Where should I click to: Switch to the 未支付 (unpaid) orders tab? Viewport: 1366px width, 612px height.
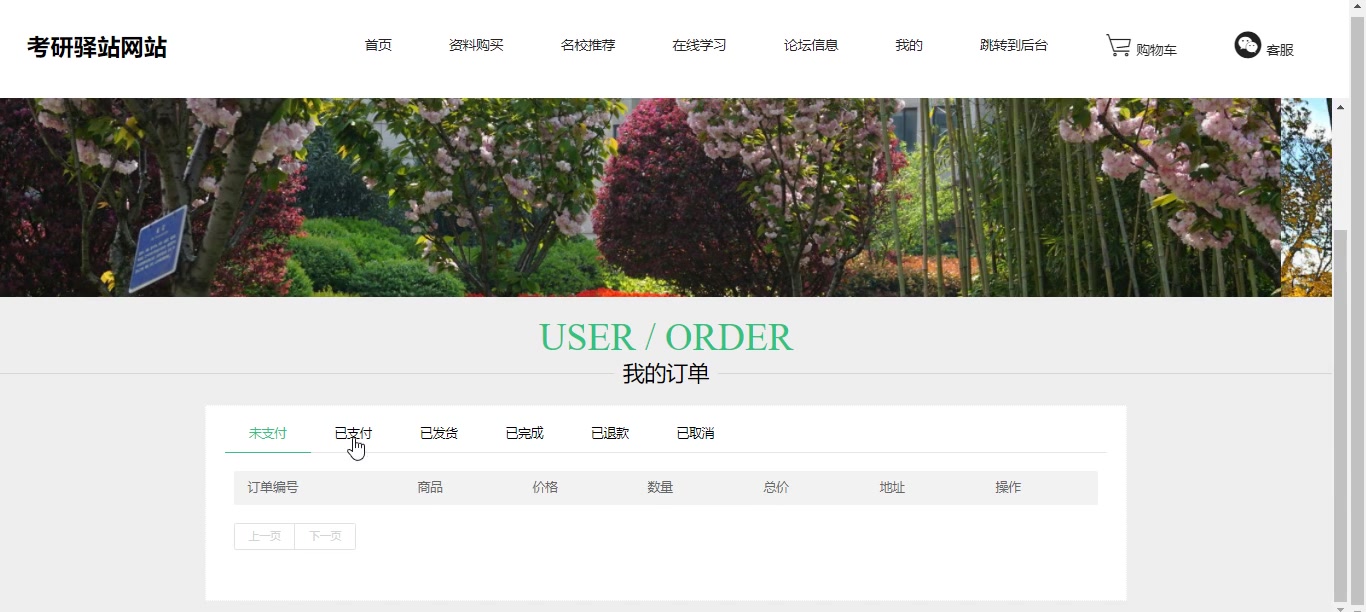267,433
